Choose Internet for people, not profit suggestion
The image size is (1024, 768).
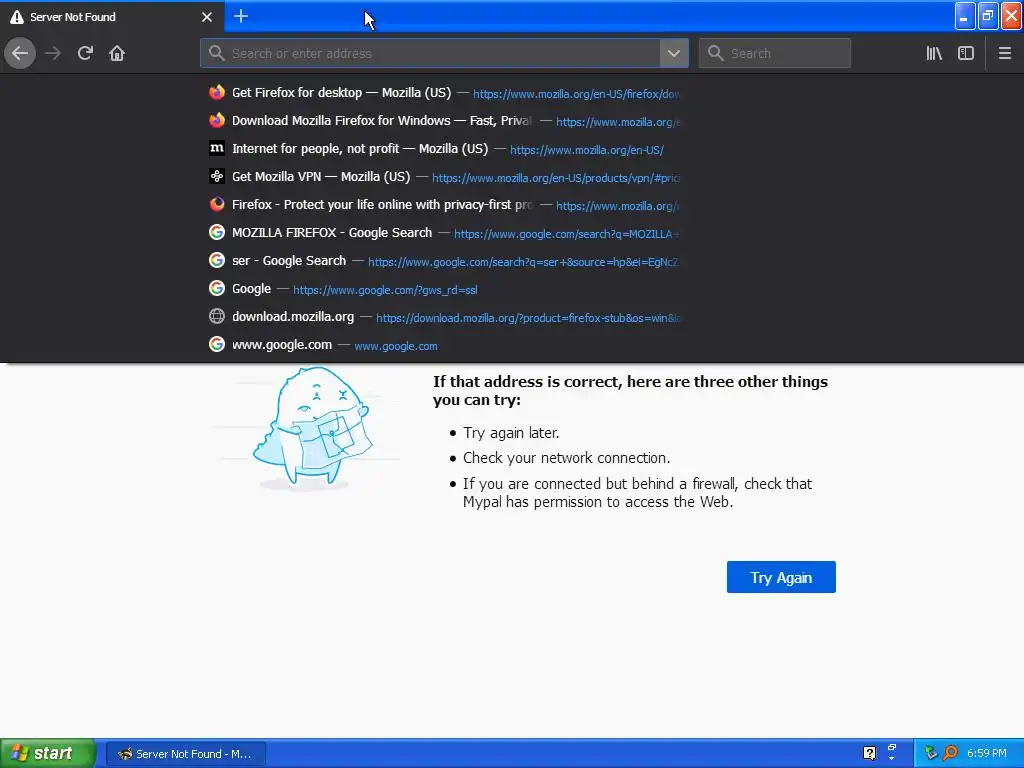tap(444, 149)
